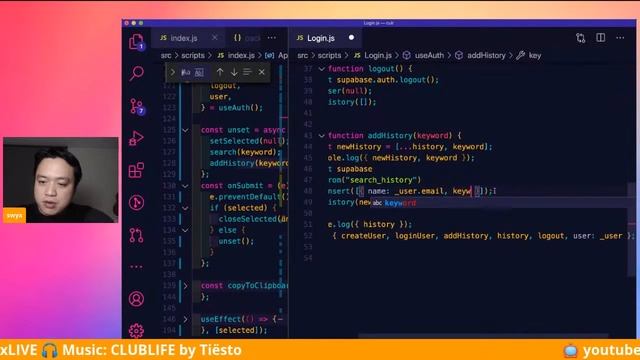640x360 pixels.
Task: Collapse function addHistory fold arrow
Action: click(x=322, y=136)
